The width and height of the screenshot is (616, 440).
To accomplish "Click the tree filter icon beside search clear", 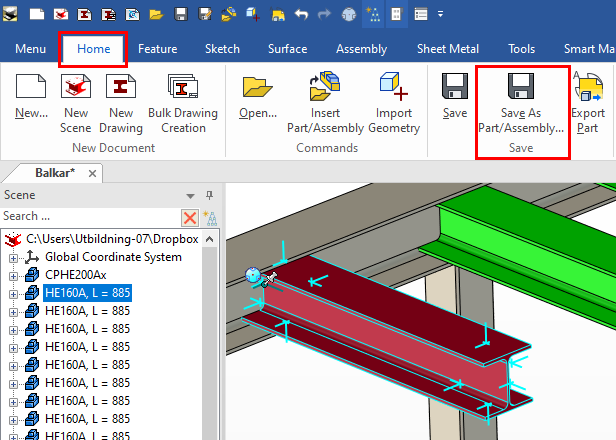I will [x=210, y=218].
